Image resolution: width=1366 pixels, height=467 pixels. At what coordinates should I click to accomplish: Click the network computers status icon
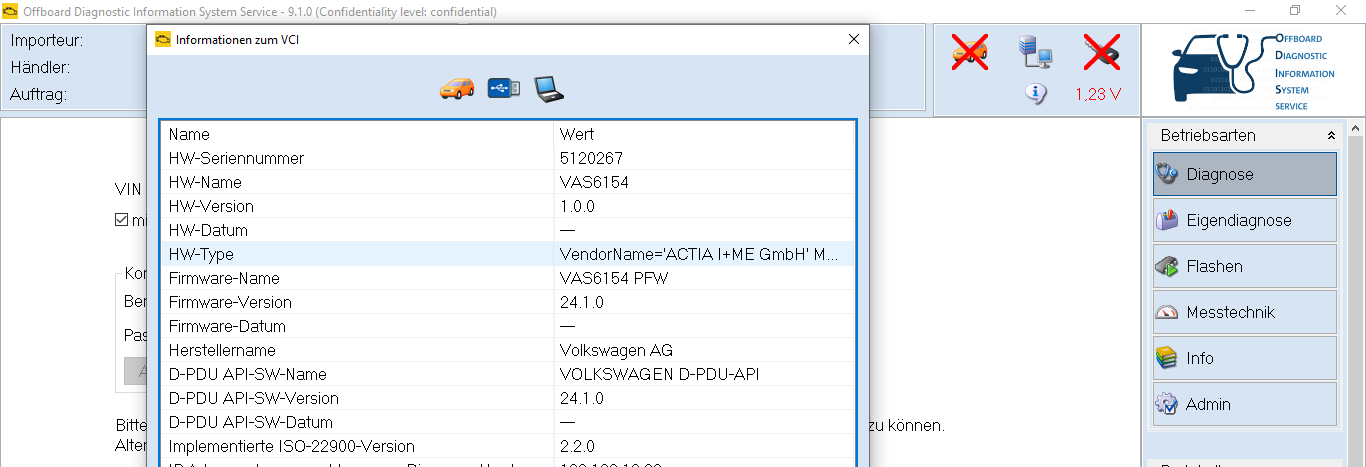click(1035, 52)
